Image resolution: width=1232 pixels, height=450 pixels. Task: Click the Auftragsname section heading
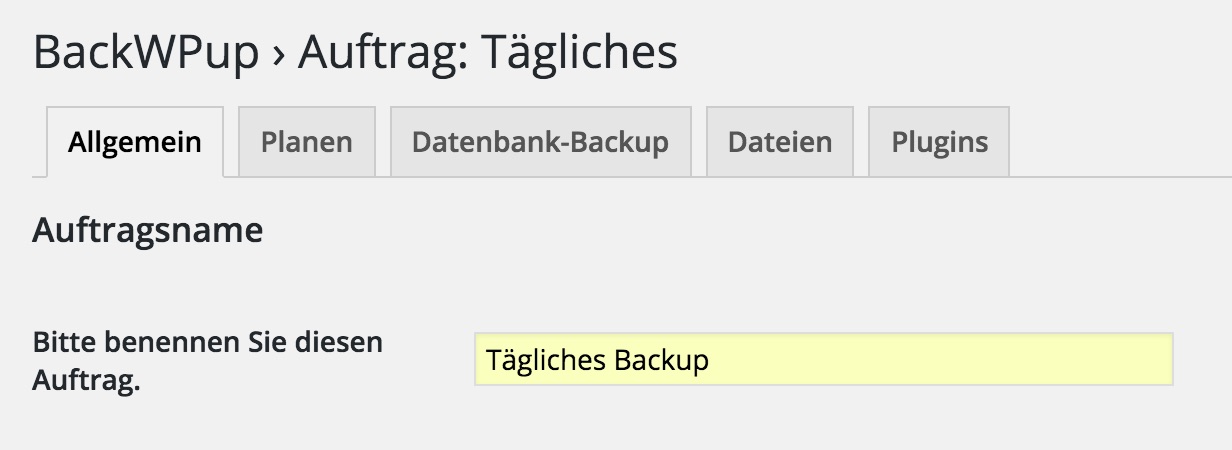pyautogui.click(x=148, y=231)
